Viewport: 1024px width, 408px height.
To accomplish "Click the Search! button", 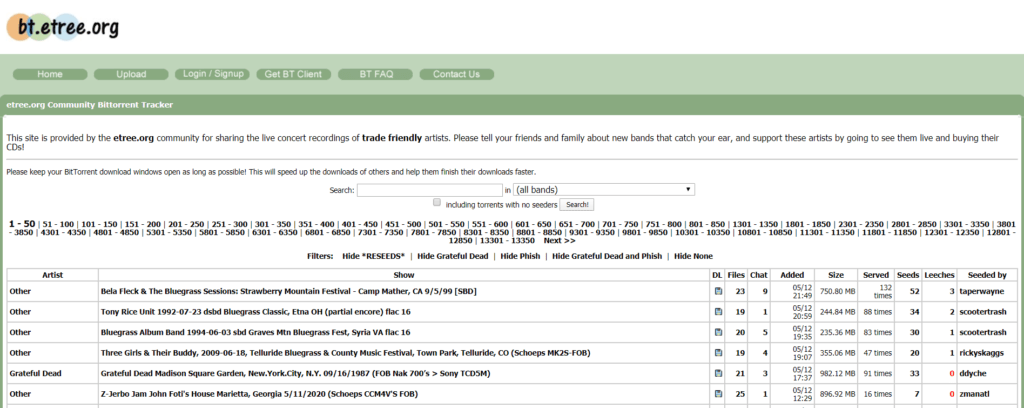I will coord(577,205).
